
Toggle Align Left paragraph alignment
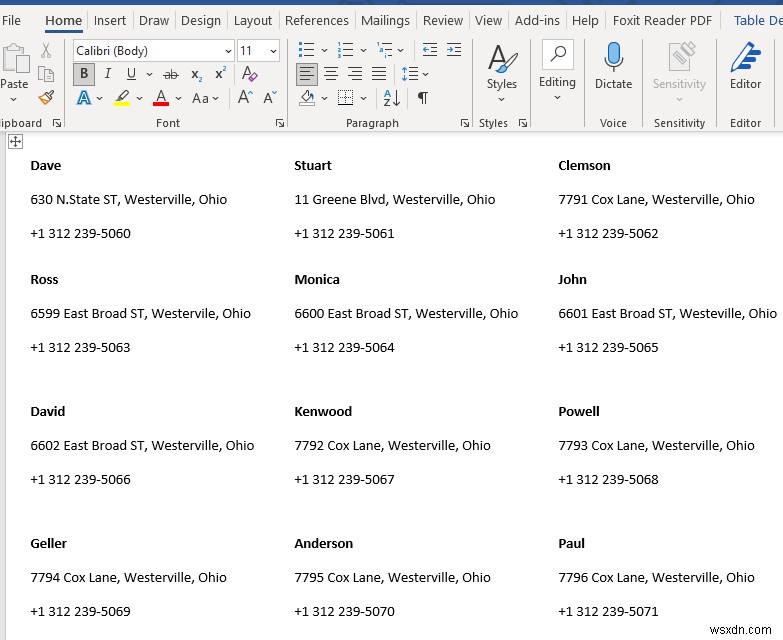pyautogui.click(x=307, y=74)
